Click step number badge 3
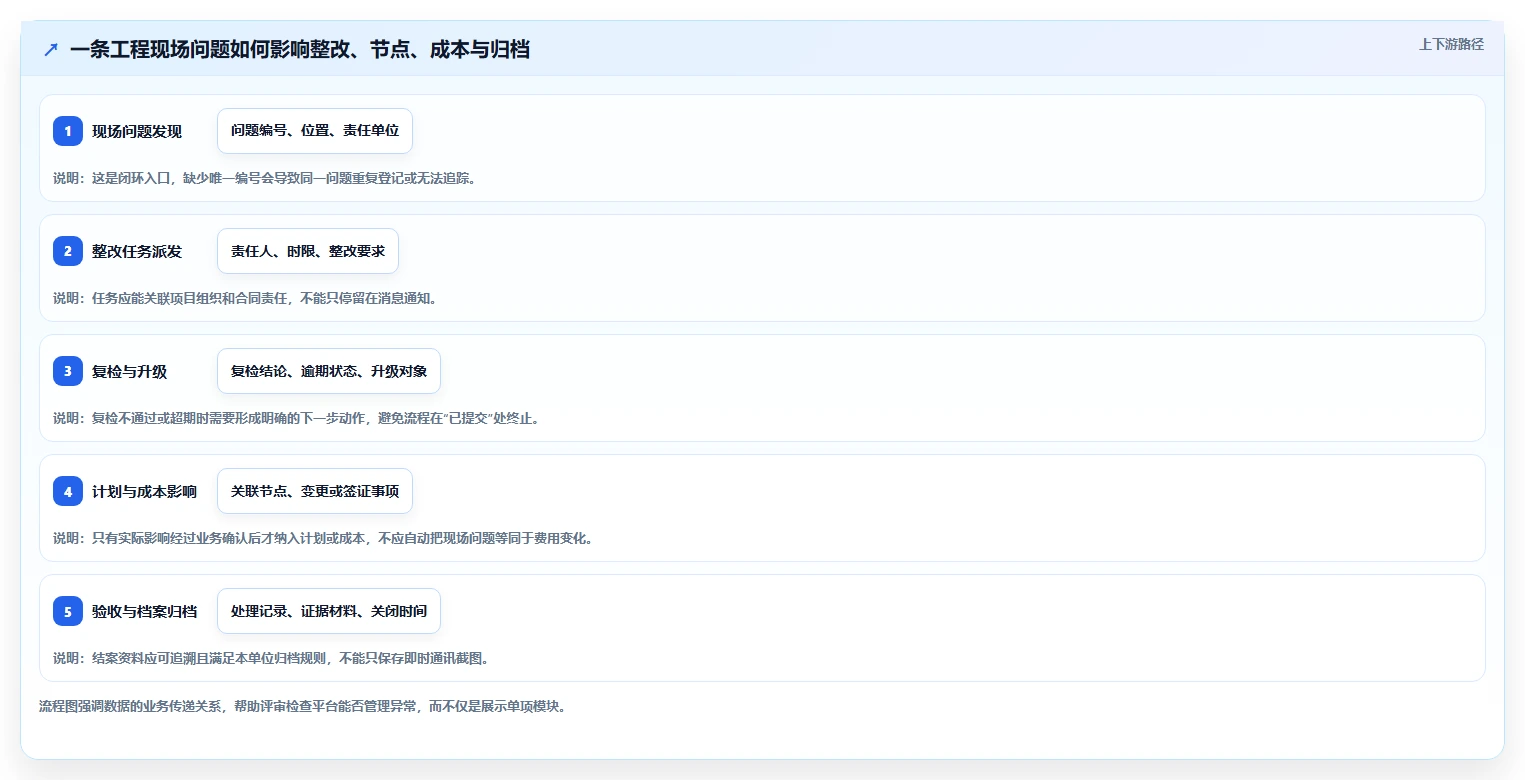The width and height of the screenshot is (1525, 780). 68,371
